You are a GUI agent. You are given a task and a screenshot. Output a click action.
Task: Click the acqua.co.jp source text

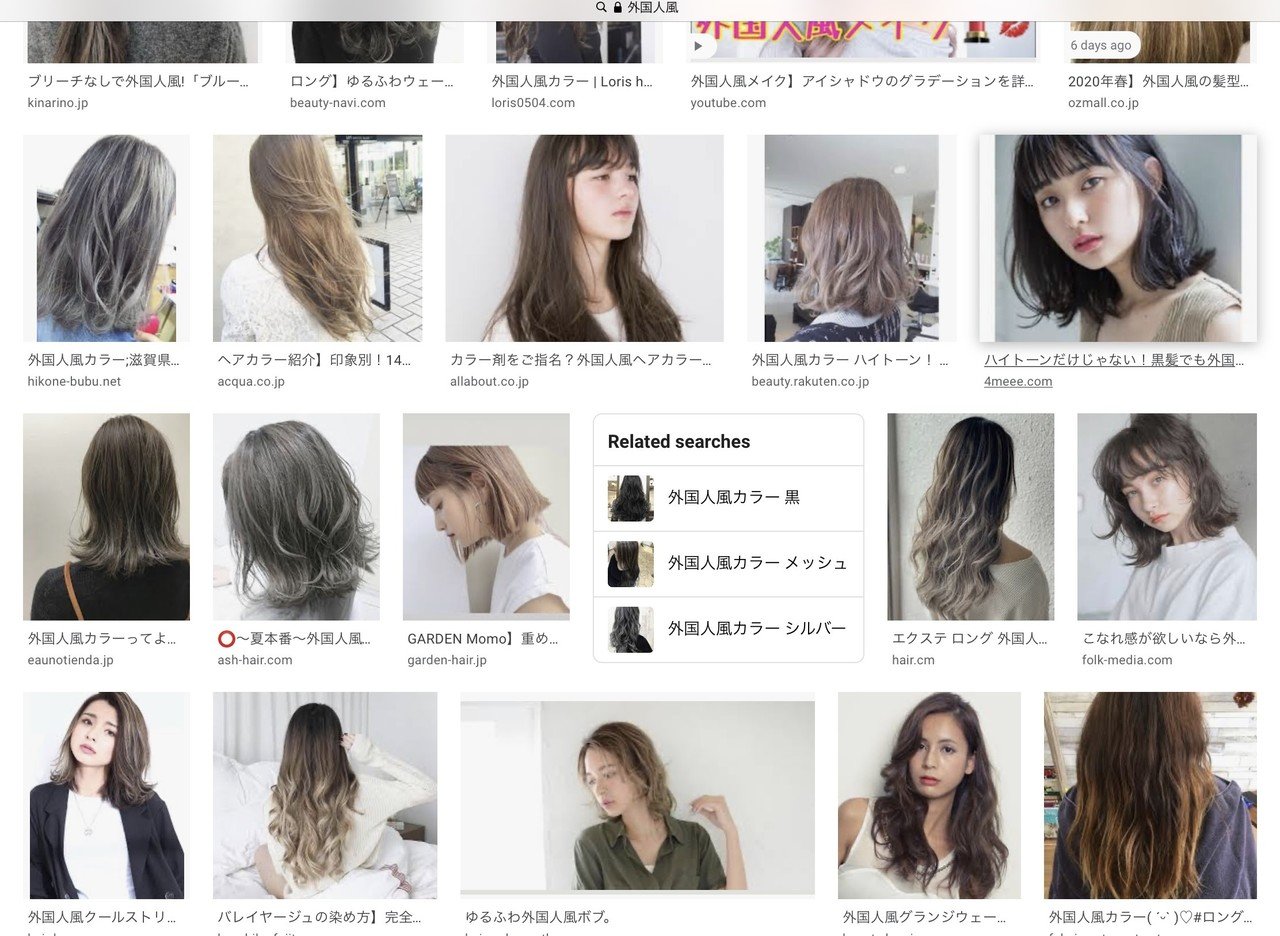pos(251,381)
